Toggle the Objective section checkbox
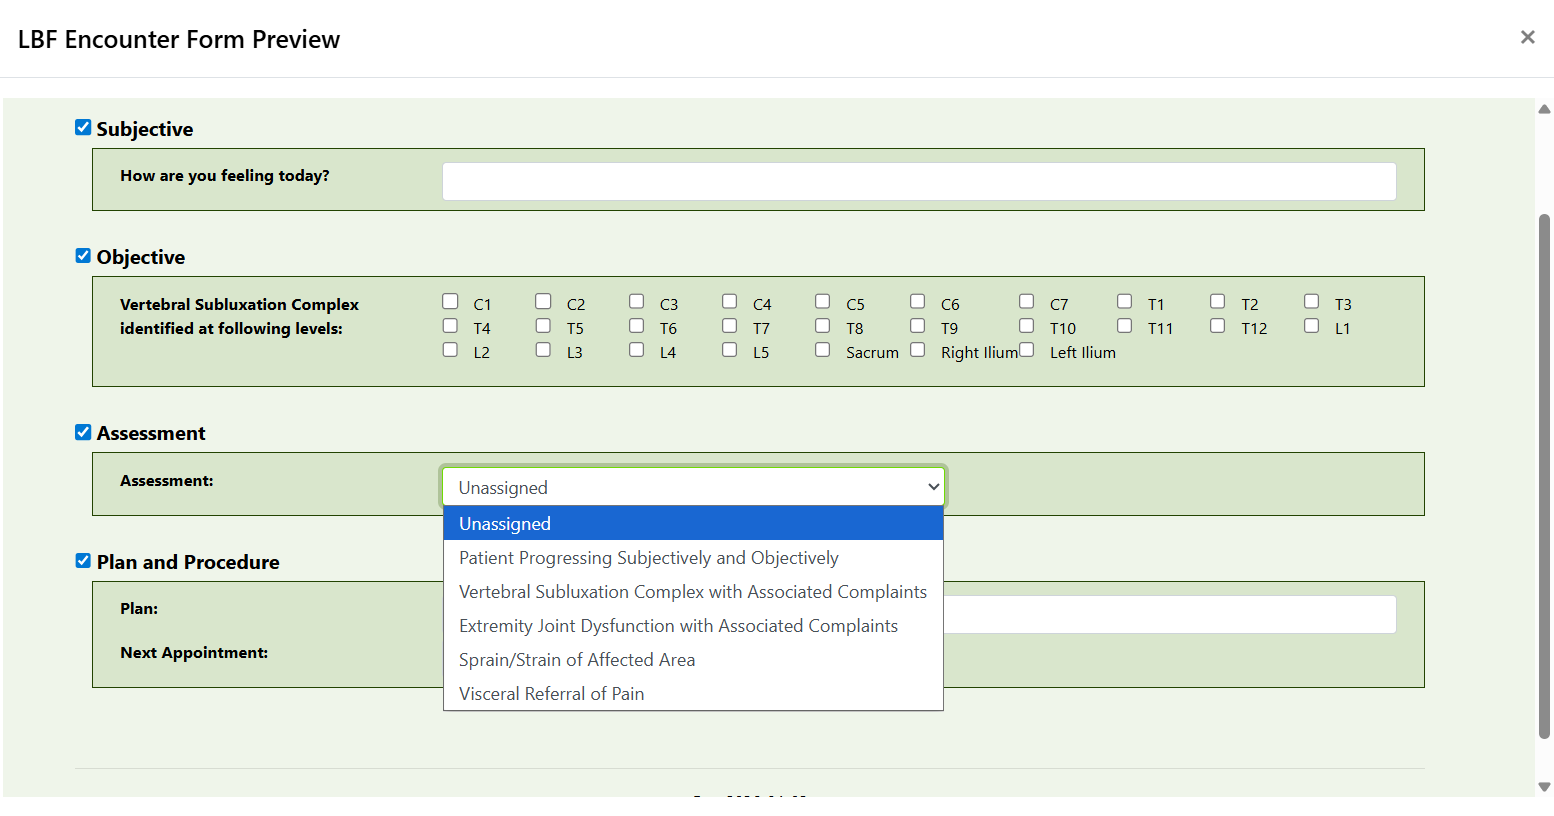The height and width of the screenshot is (816, 1554). tap(83, 256)
